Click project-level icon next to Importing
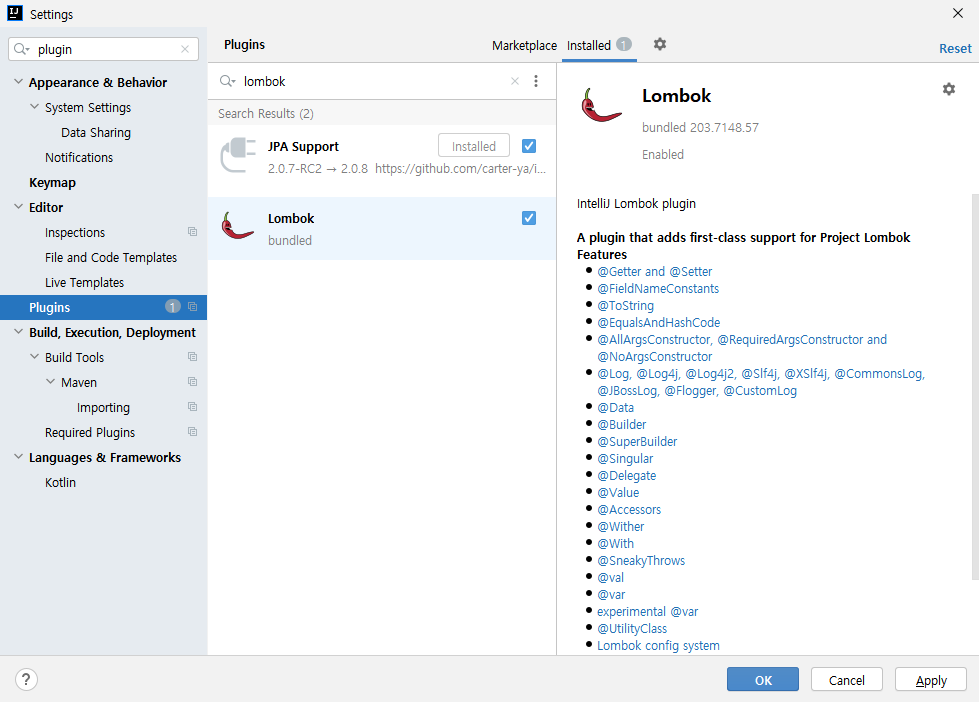The height and width of the screenshot is (702, 979). tap(192, 407)
